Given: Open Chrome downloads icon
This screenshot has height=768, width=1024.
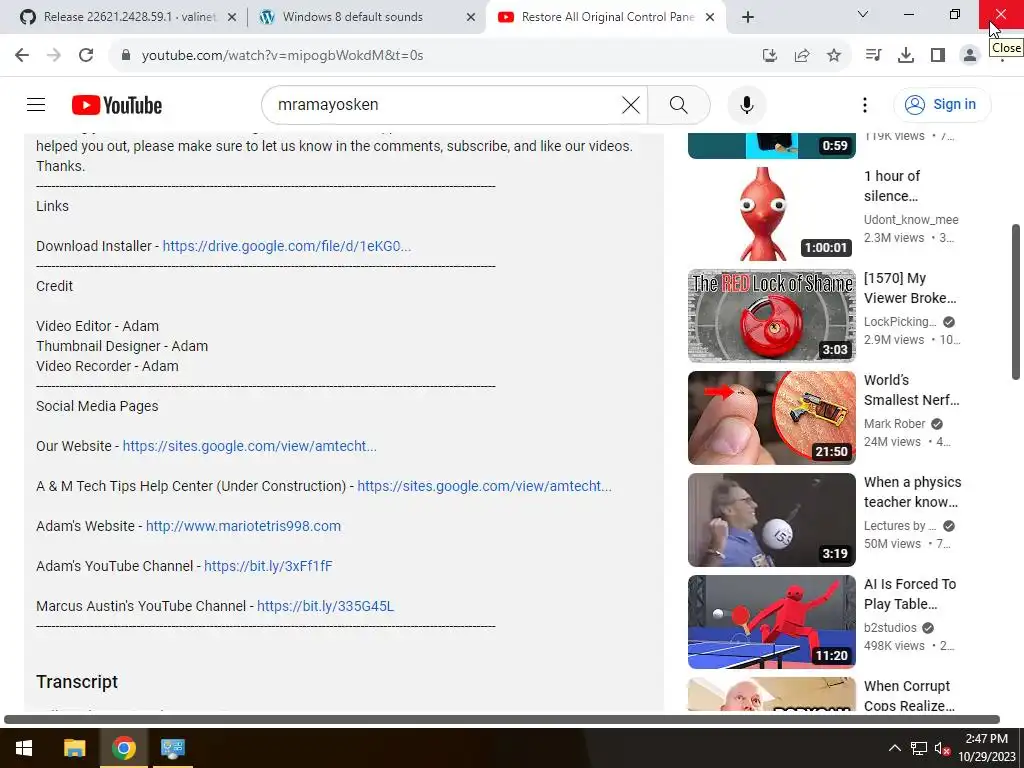Looking at the screenshot, I should (x=905, y=56).
